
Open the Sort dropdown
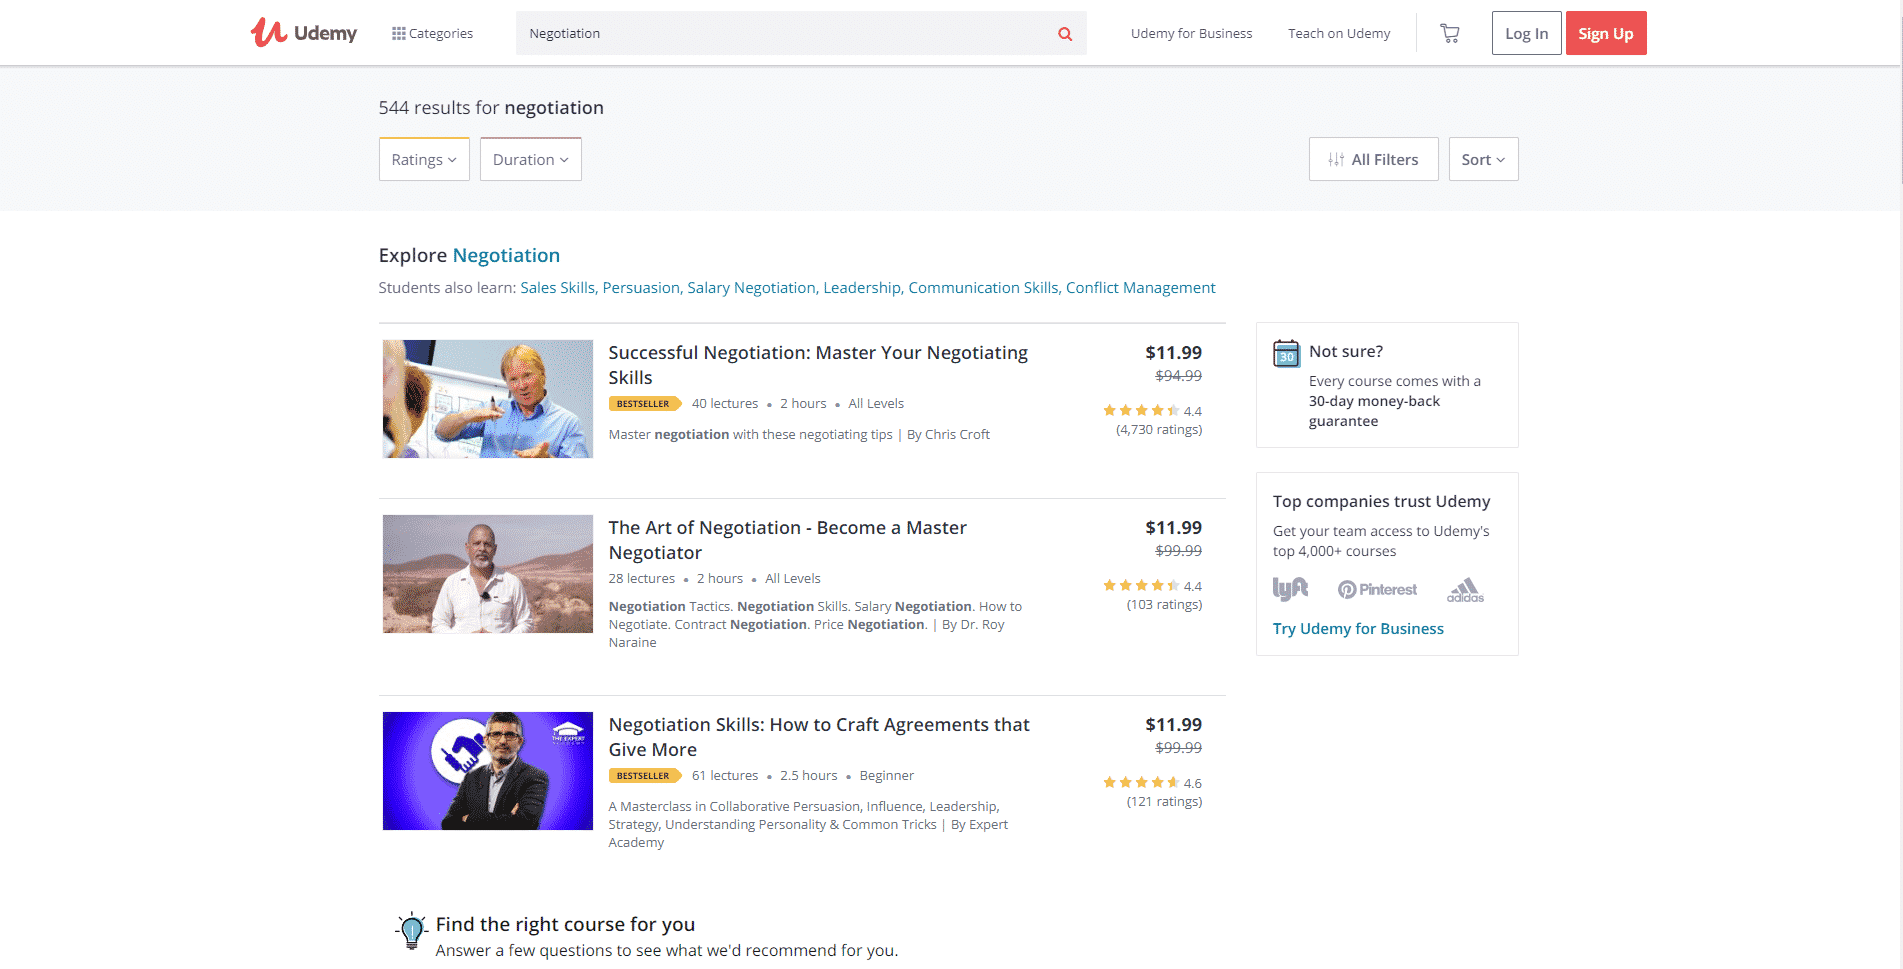point(1483,159)
